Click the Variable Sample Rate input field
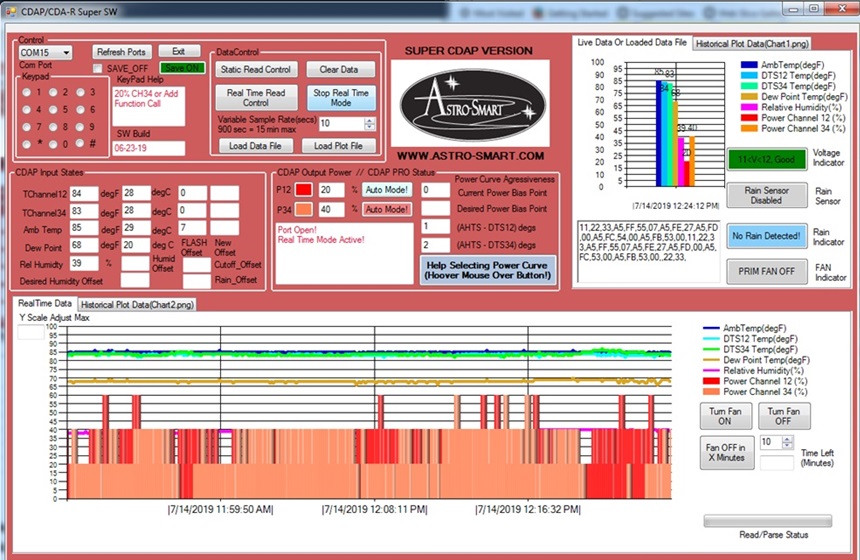 342,123
